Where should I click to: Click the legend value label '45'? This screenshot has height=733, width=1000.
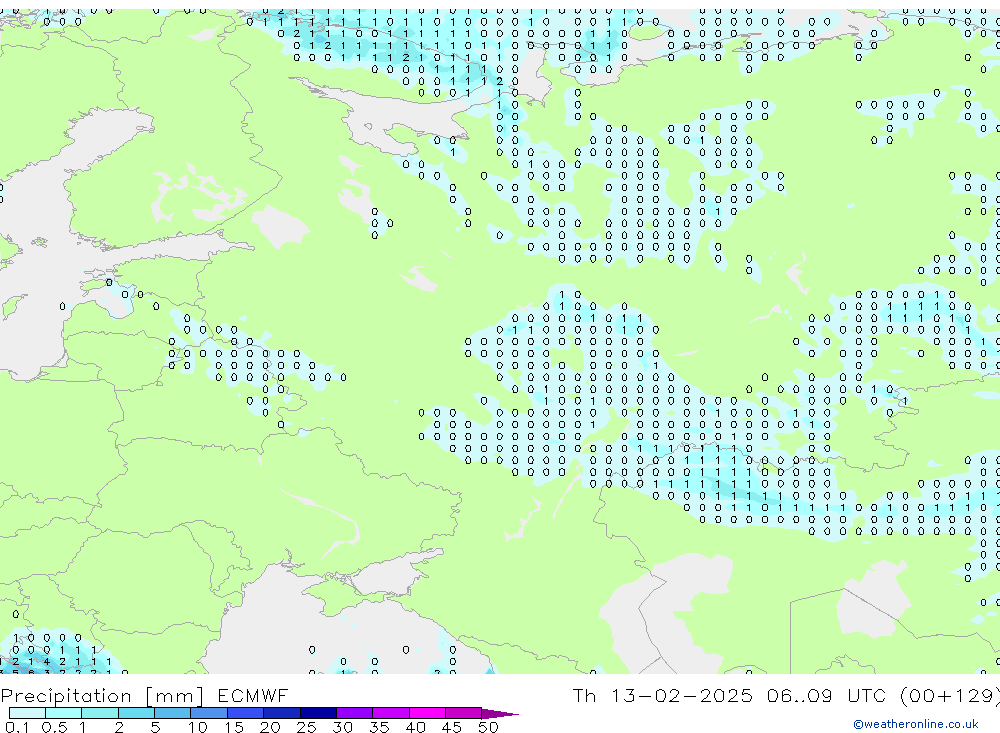coord(452,727)
